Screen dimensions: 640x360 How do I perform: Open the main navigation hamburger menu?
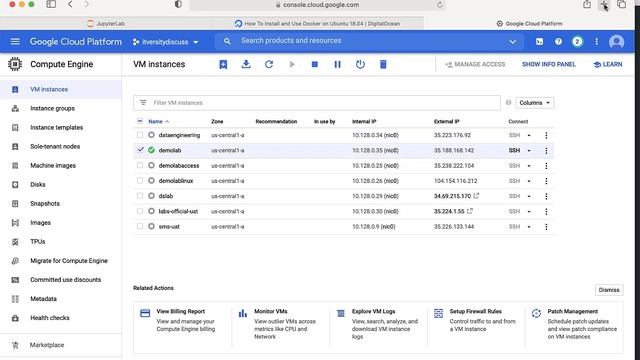click(x=15, y=42)
